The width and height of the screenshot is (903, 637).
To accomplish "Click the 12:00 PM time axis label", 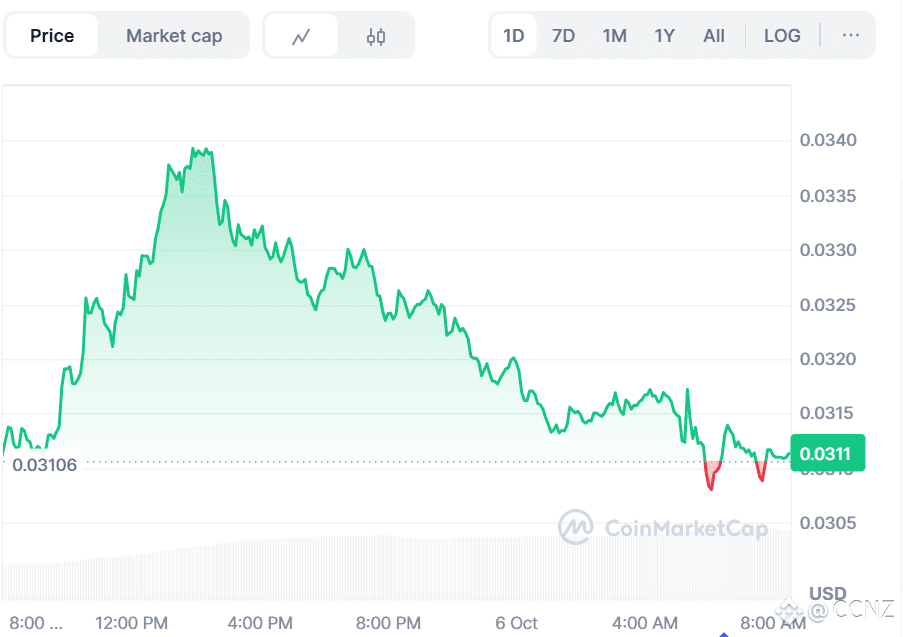I will coord(131,623).
